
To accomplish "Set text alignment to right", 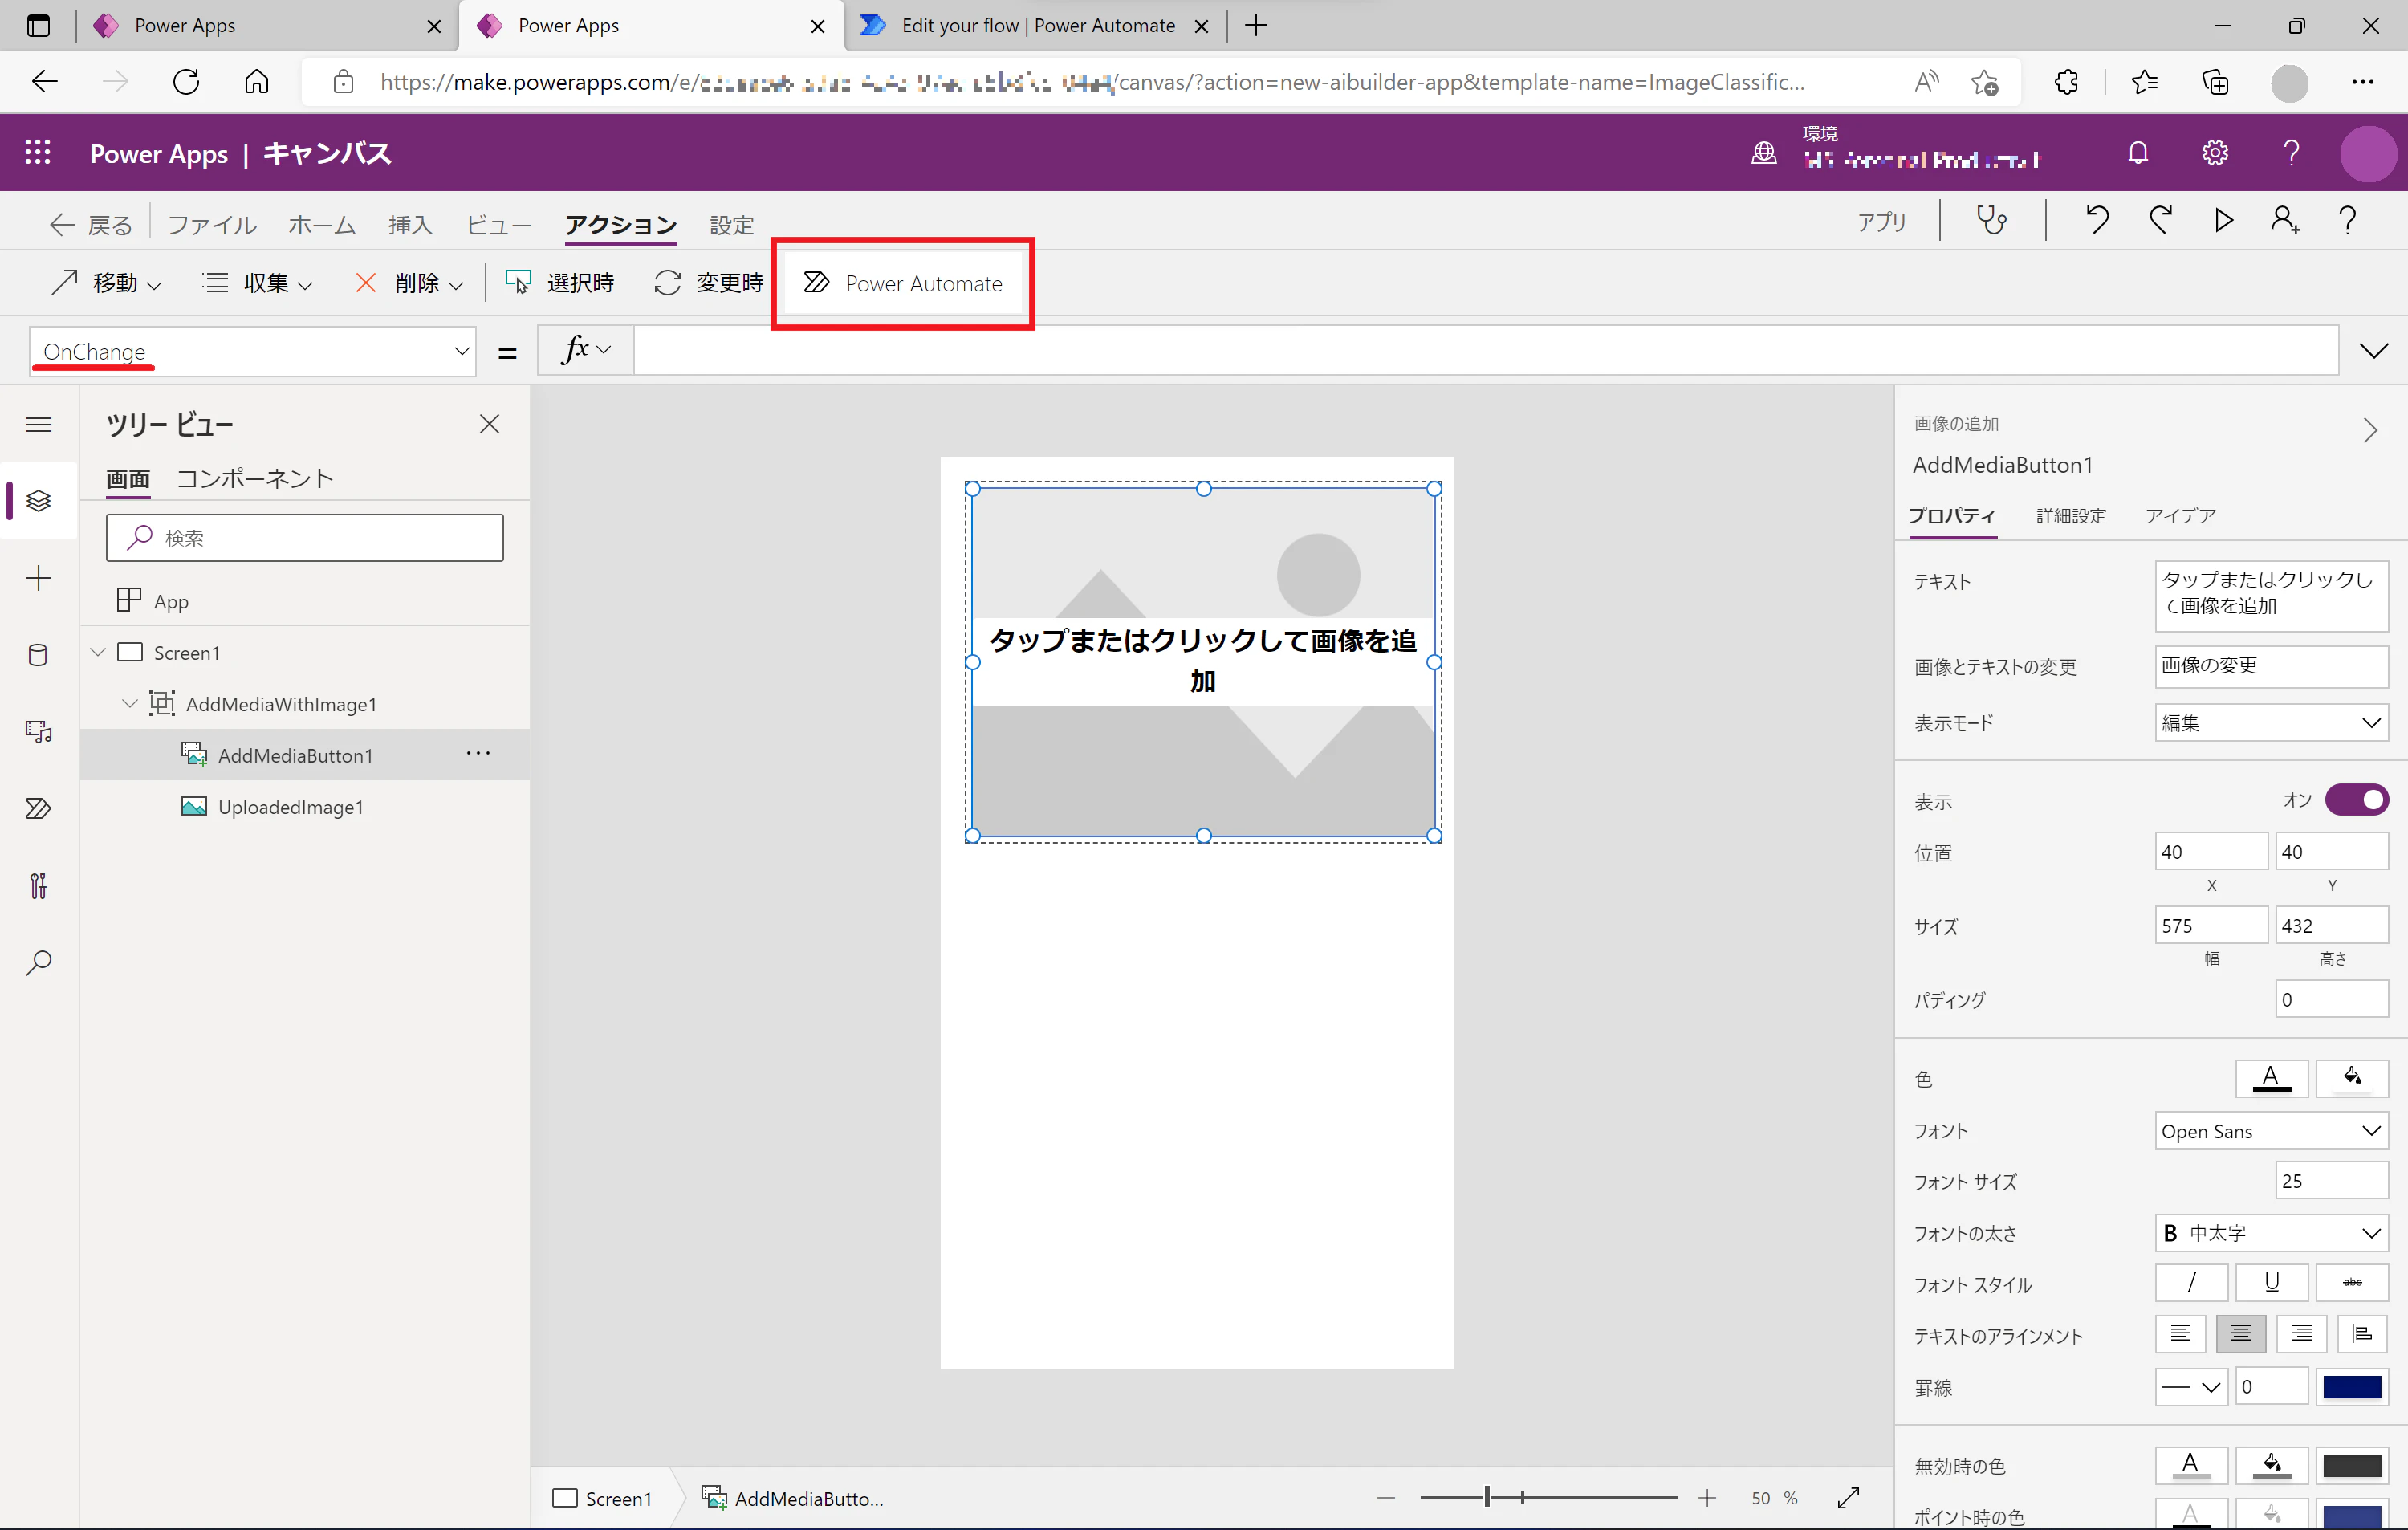I will coord(2301,1333).
